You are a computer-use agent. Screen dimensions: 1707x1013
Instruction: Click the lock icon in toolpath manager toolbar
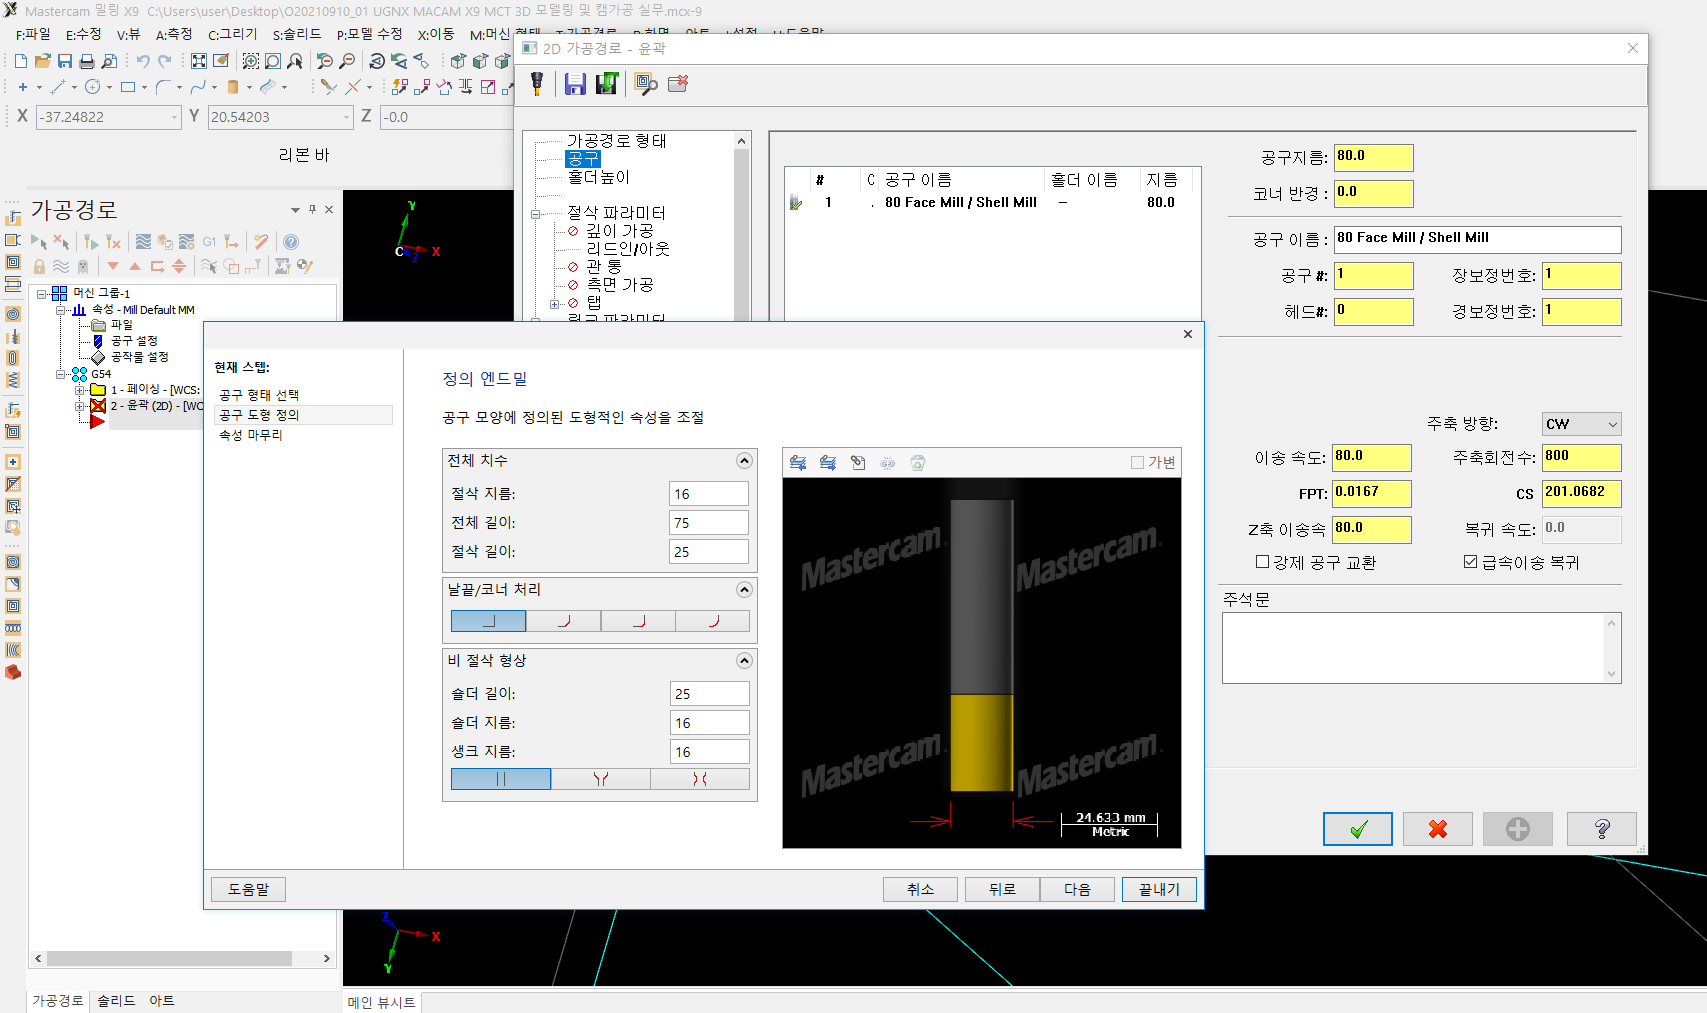pos(39,266)
